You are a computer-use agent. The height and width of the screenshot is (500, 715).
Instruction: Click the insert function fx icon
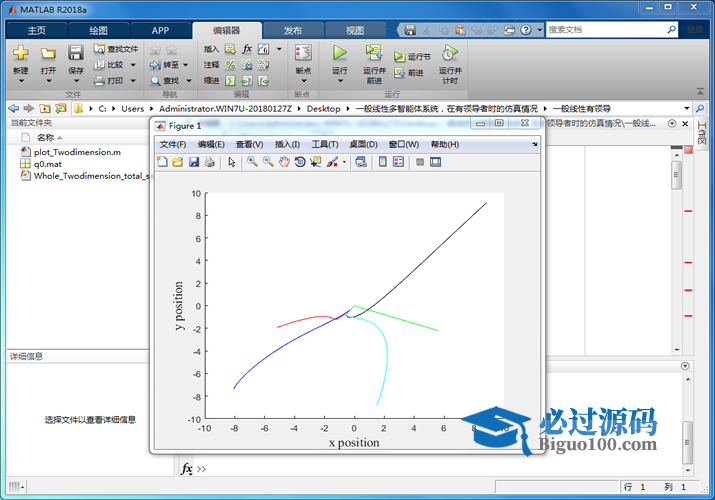(247, 49)
